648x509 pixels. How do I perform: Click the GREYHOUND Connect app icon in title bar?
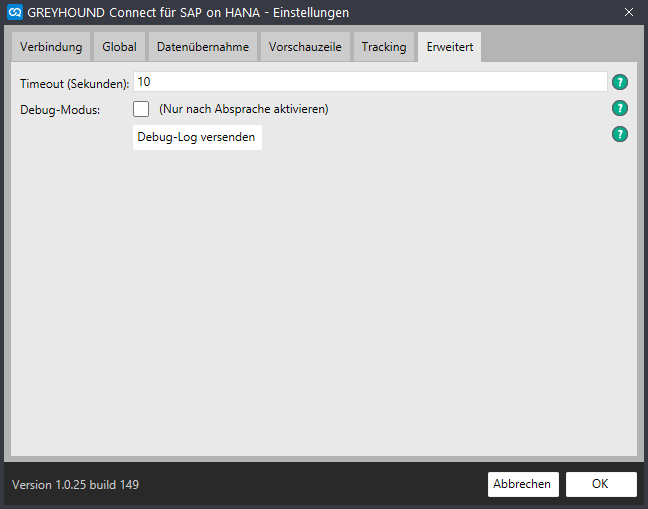pos(15,12)
